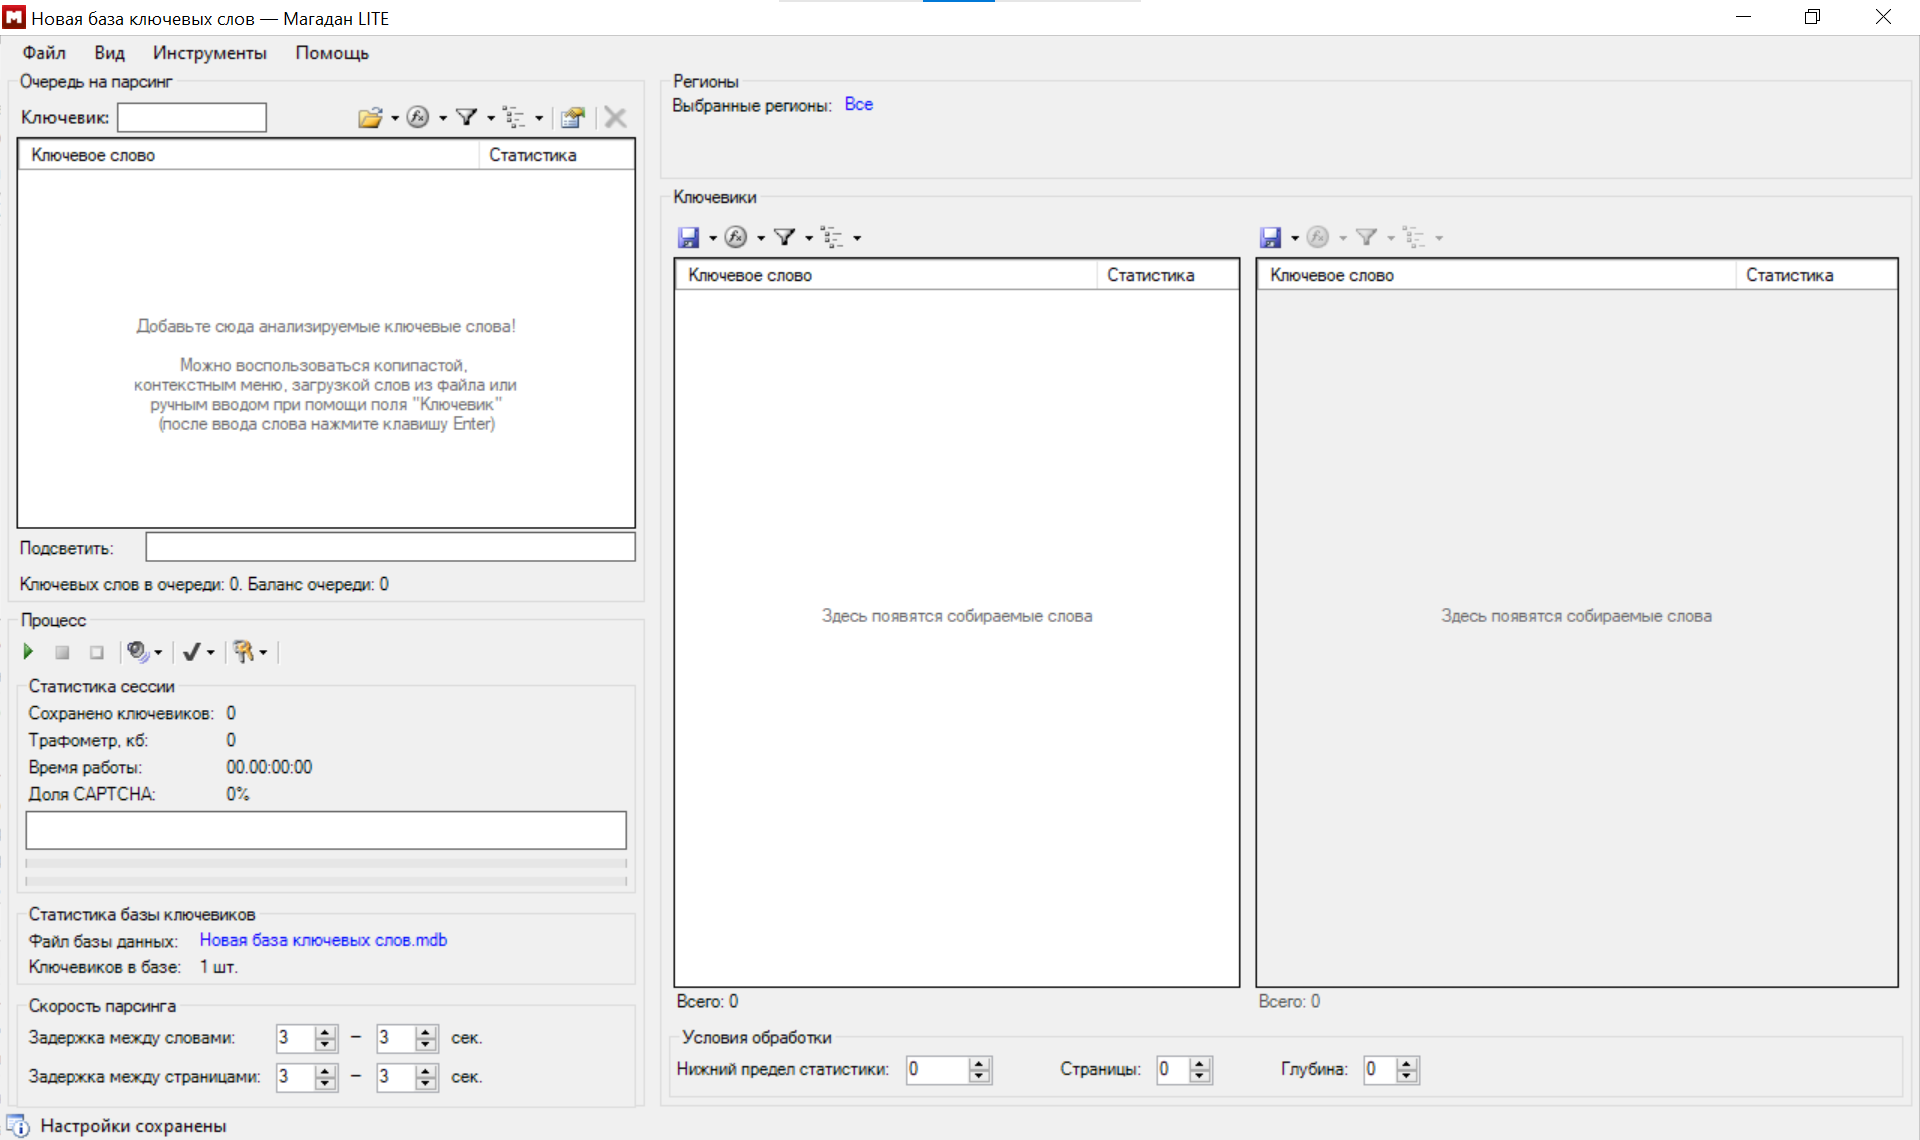The width and height of the screenshot is (1920, 1140).
Task: Click the form-edit icon next to the gray X
Action: click(x=572, y=118)
